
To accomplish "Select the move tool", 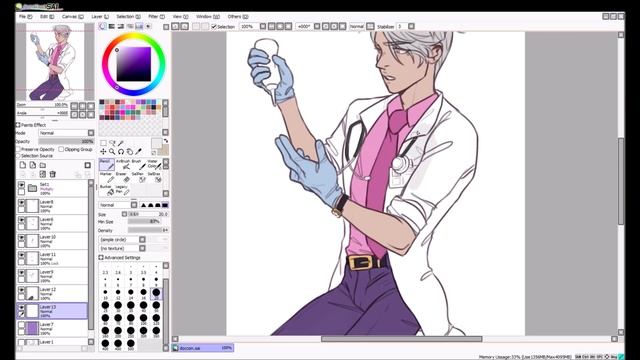I will [x=103, y=151].
